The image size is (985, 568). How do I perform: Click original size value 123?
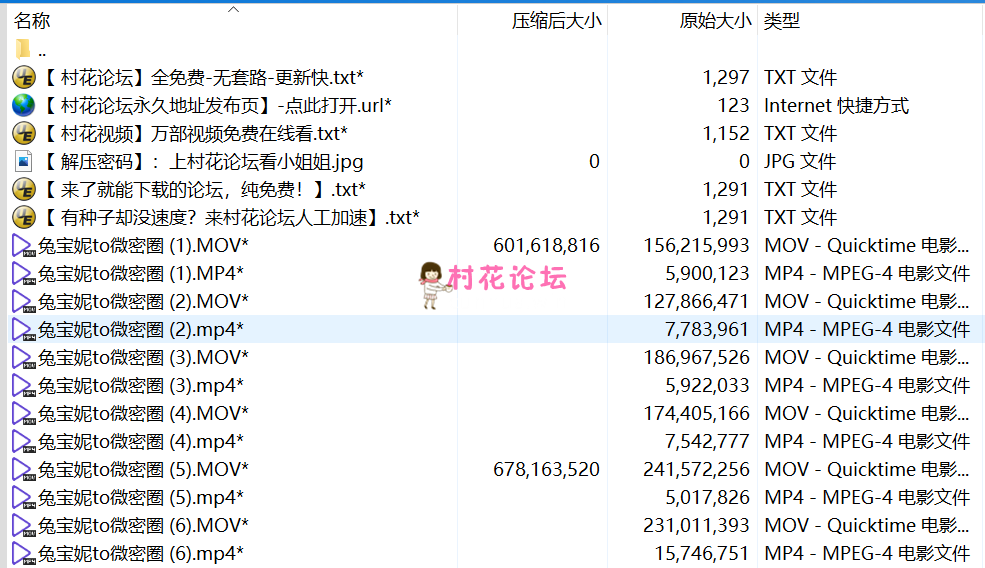coord(734,105)
